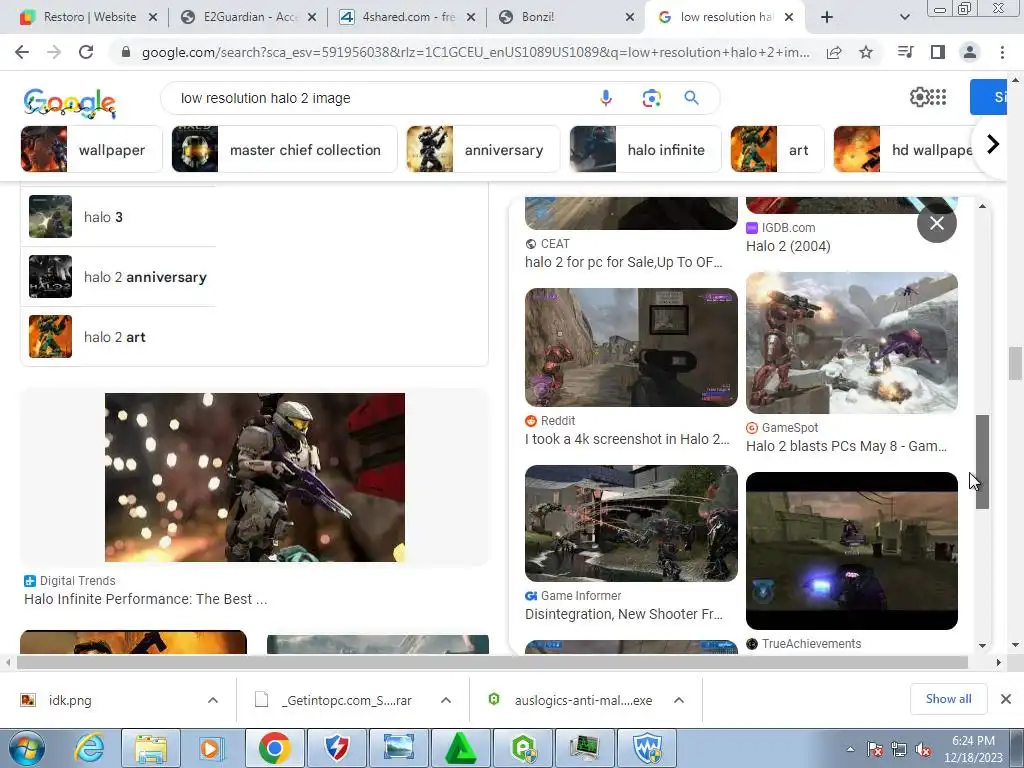Open the TrueAchievements image thumbnail

coord(852,551)
